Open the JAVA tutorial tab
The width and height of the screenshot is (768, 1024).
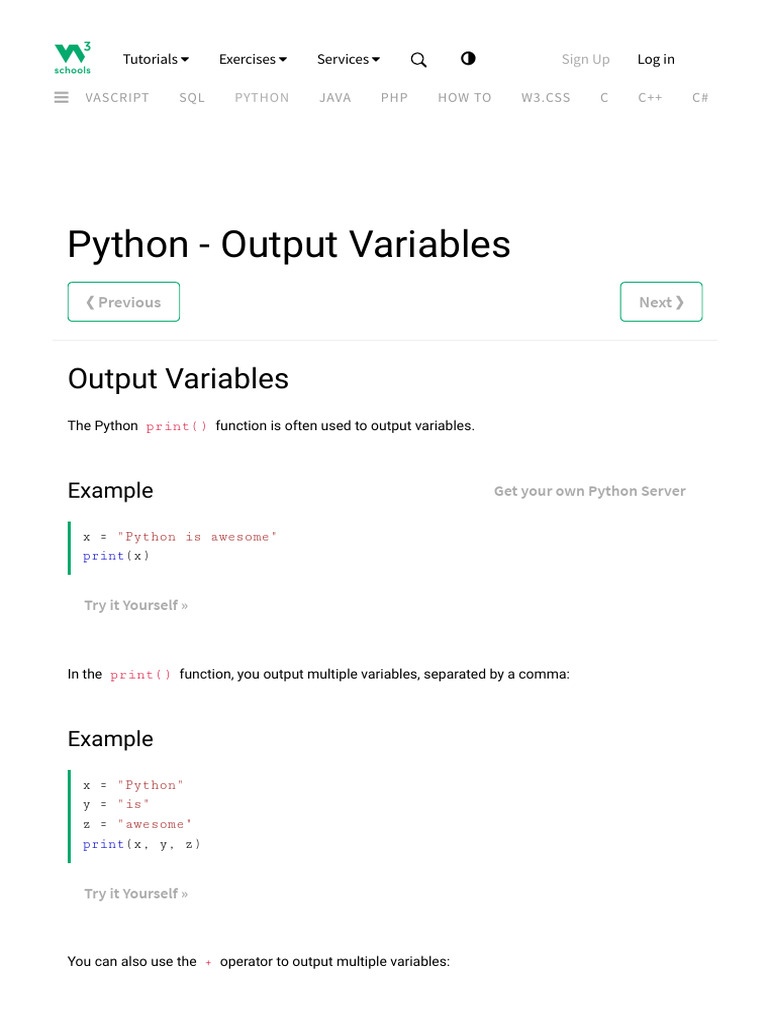(x=335, y=98)
